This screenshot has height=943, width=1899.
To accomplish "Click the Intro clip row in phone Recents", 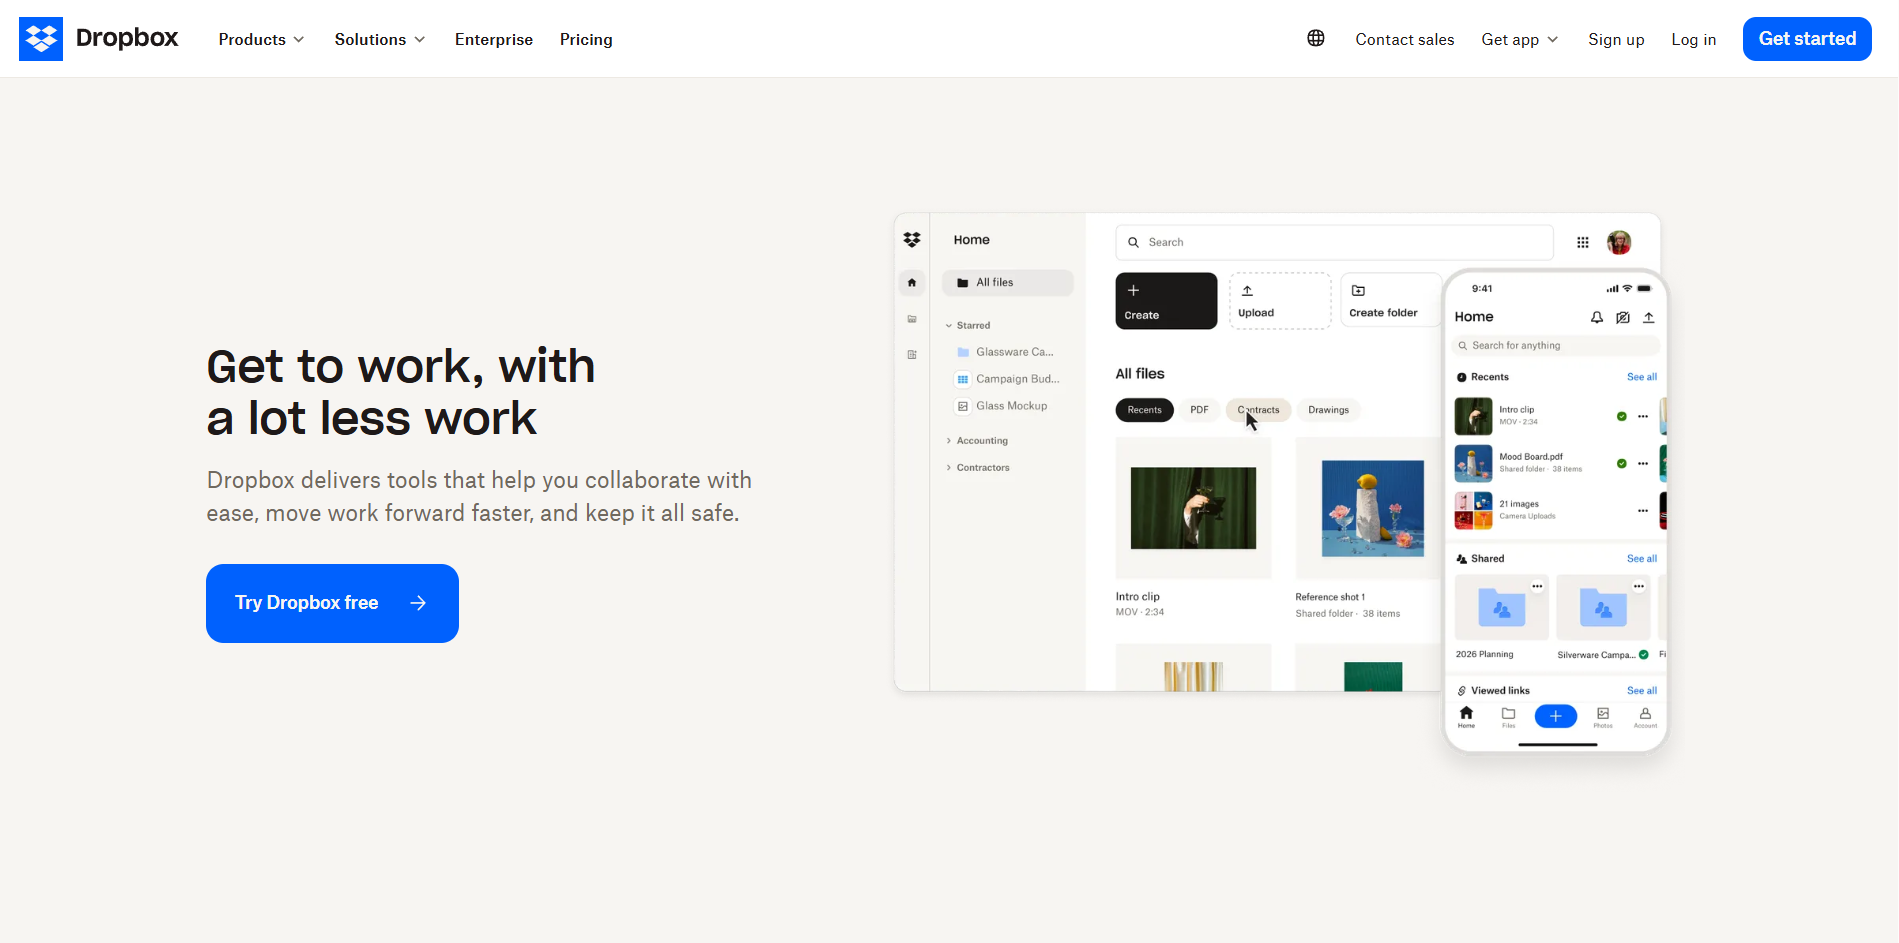I will pyautogui.click(x=1553, y=416).
